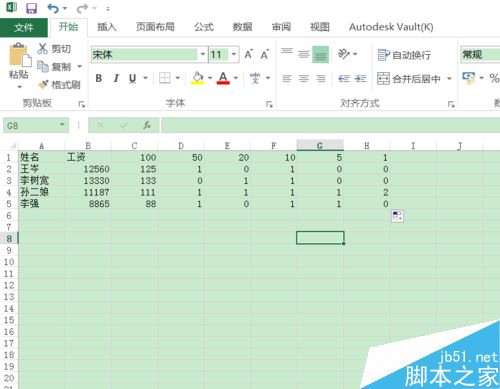Screen dimensions: 500x389
Task: Click the Undo arrow icon
Action: click(x=54, y=8)
